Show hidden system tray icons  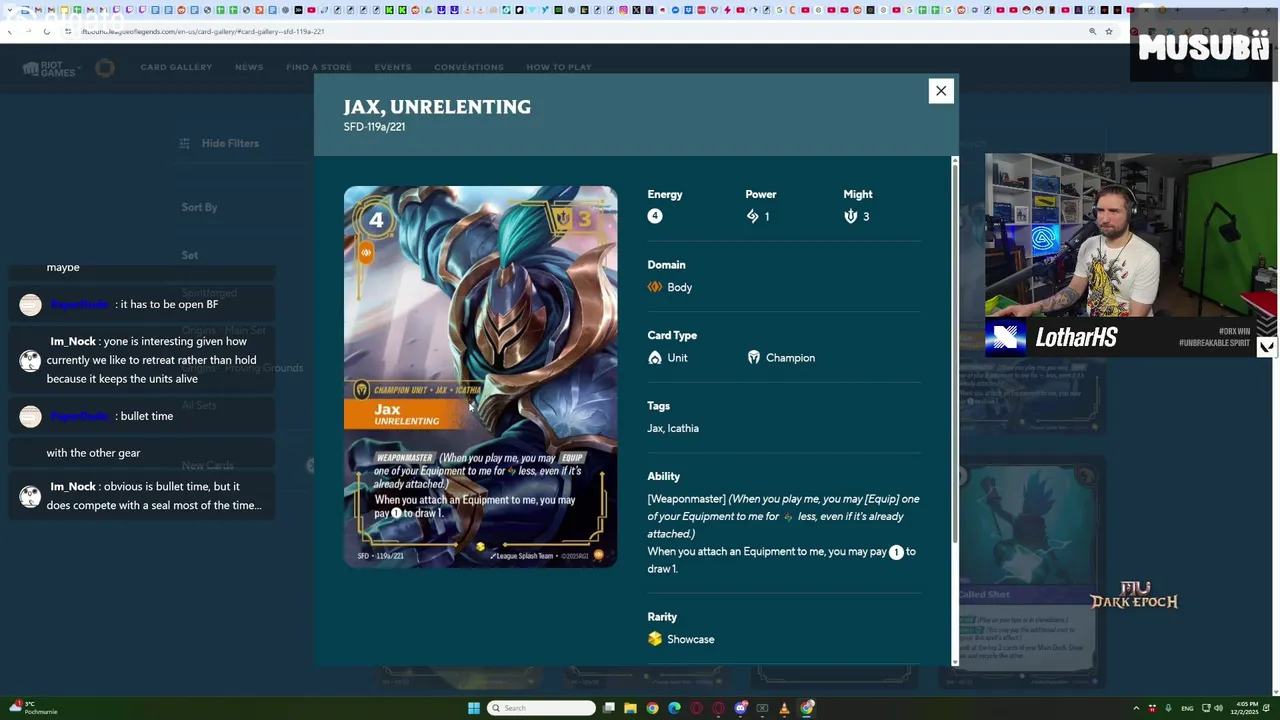(1136, 708)
